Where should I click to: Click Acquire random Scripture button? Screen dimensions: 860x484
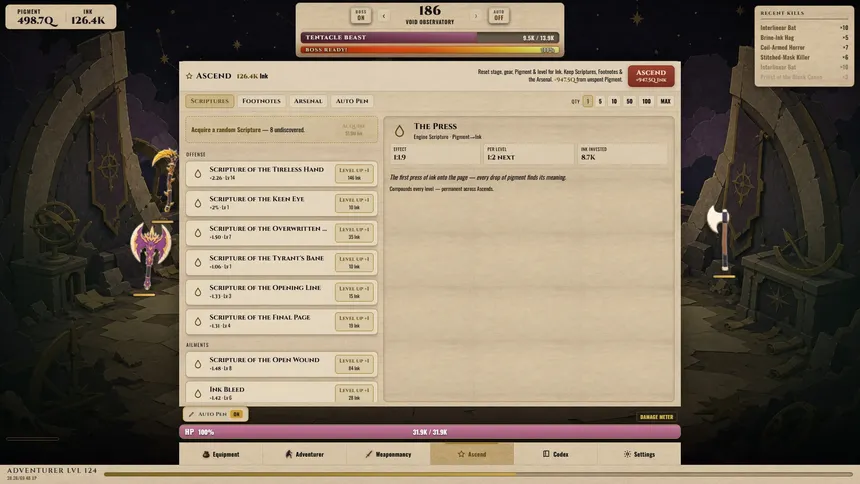pos(354,130)
